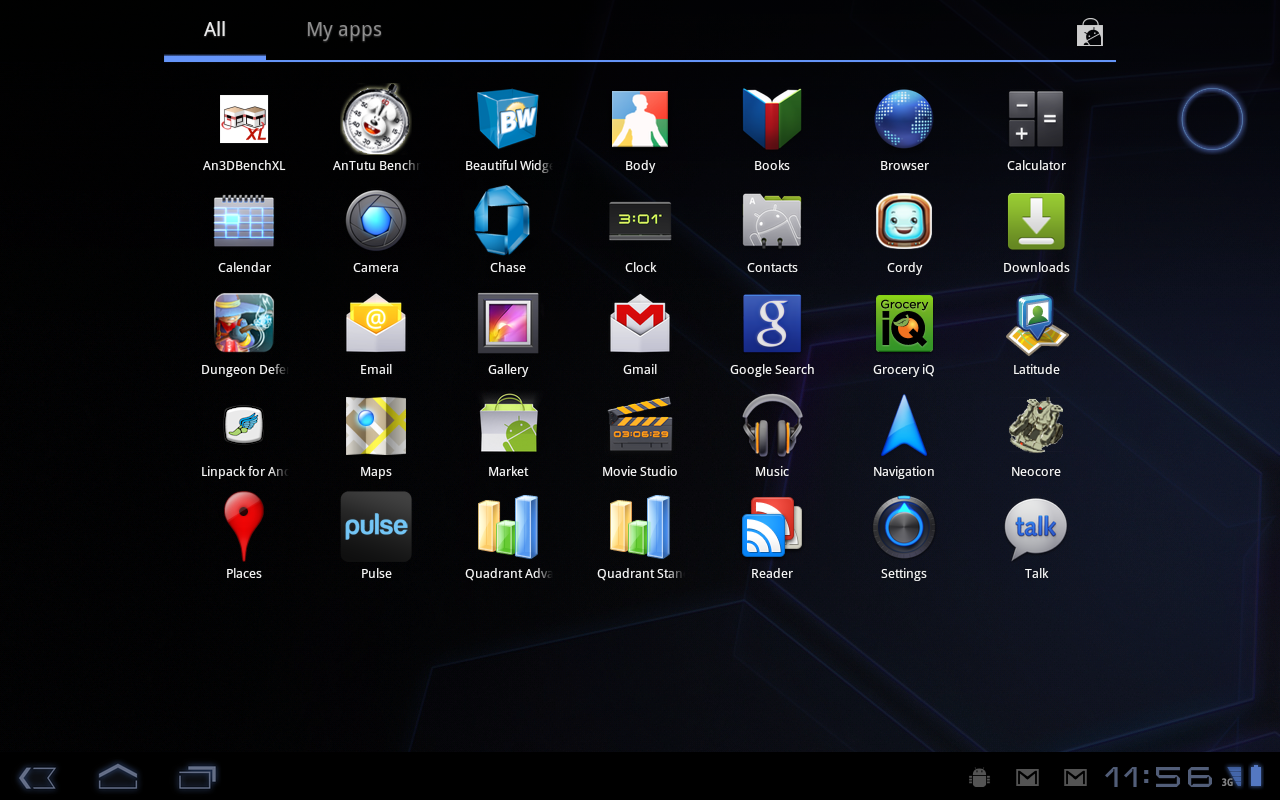
Task: Tap the 11:56 system clock
Action: (x=1158, y=777)
